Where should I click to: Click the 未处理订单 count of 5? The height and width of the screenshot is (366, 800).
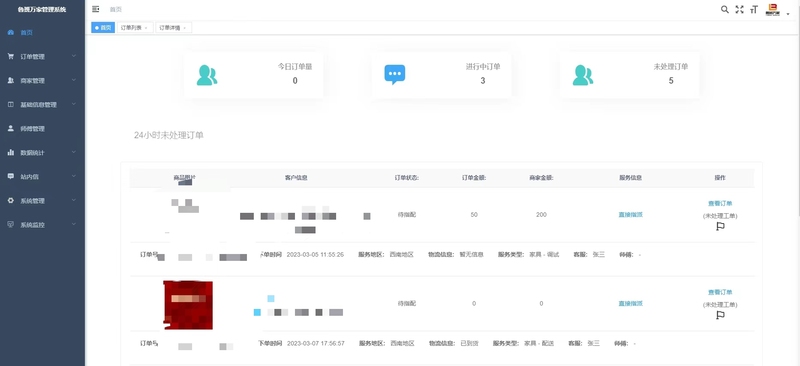pos(671,81)
